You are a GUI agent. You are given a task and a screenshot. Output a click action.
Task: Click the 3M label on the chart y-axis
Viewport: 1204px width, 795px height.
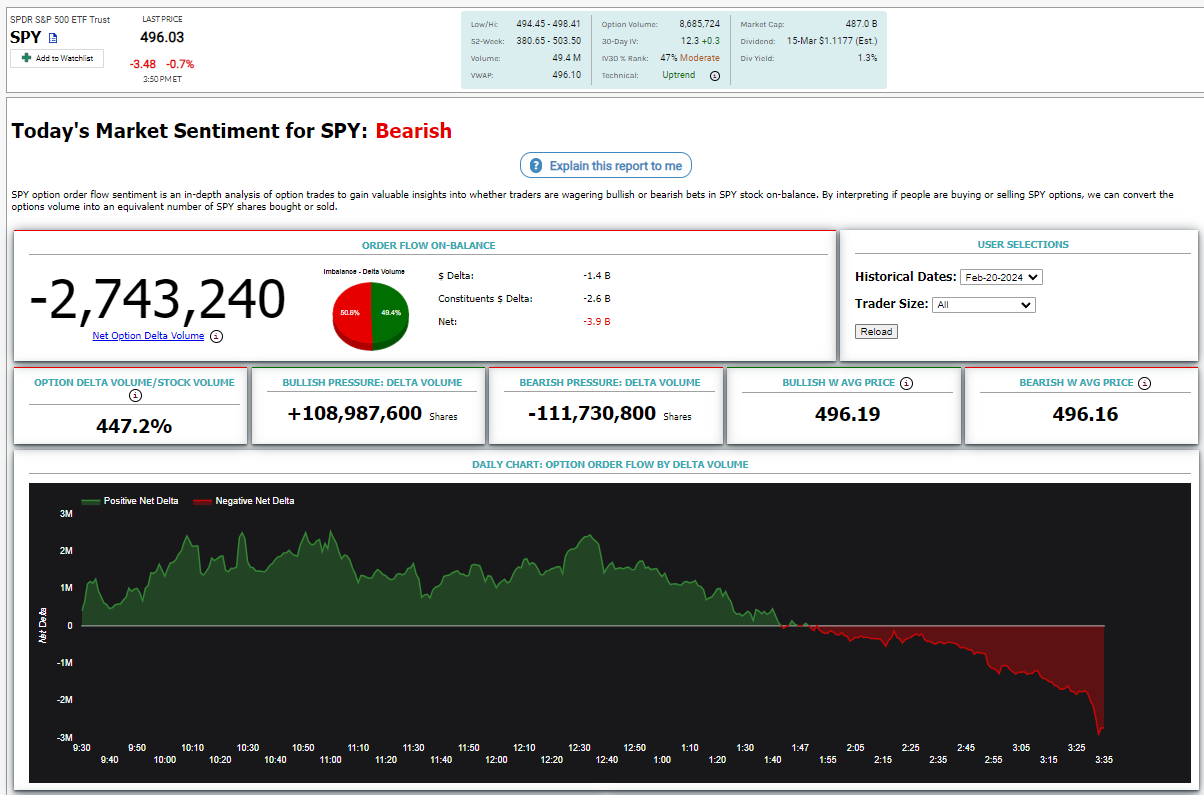[66, 514]
